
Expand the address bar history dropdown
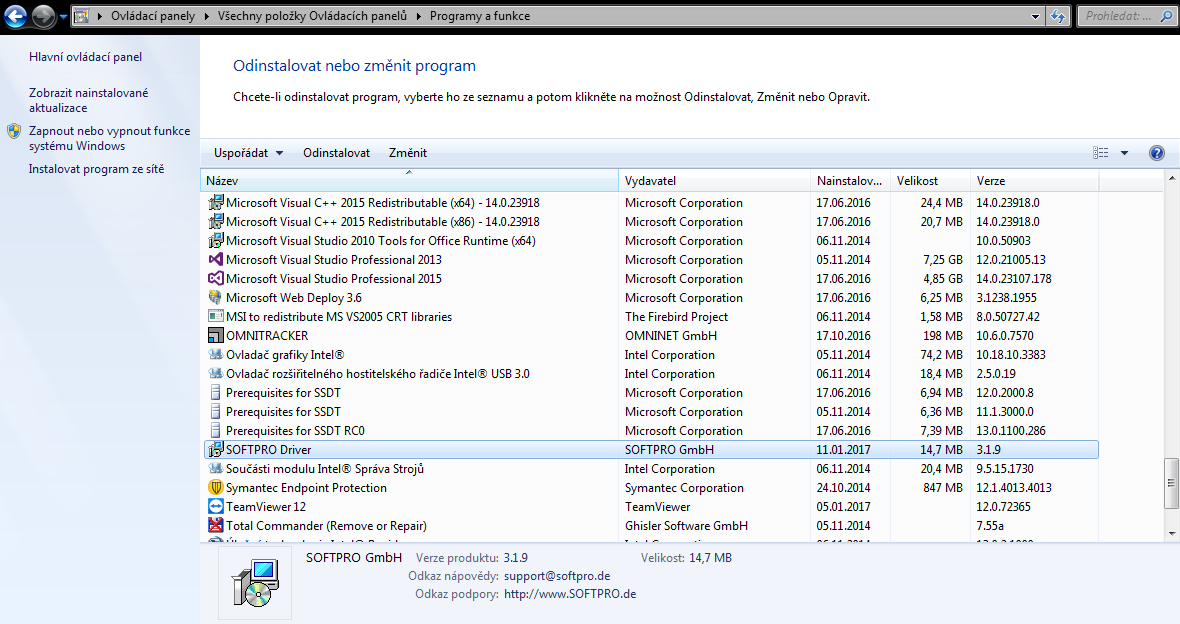pos(1036,16)
